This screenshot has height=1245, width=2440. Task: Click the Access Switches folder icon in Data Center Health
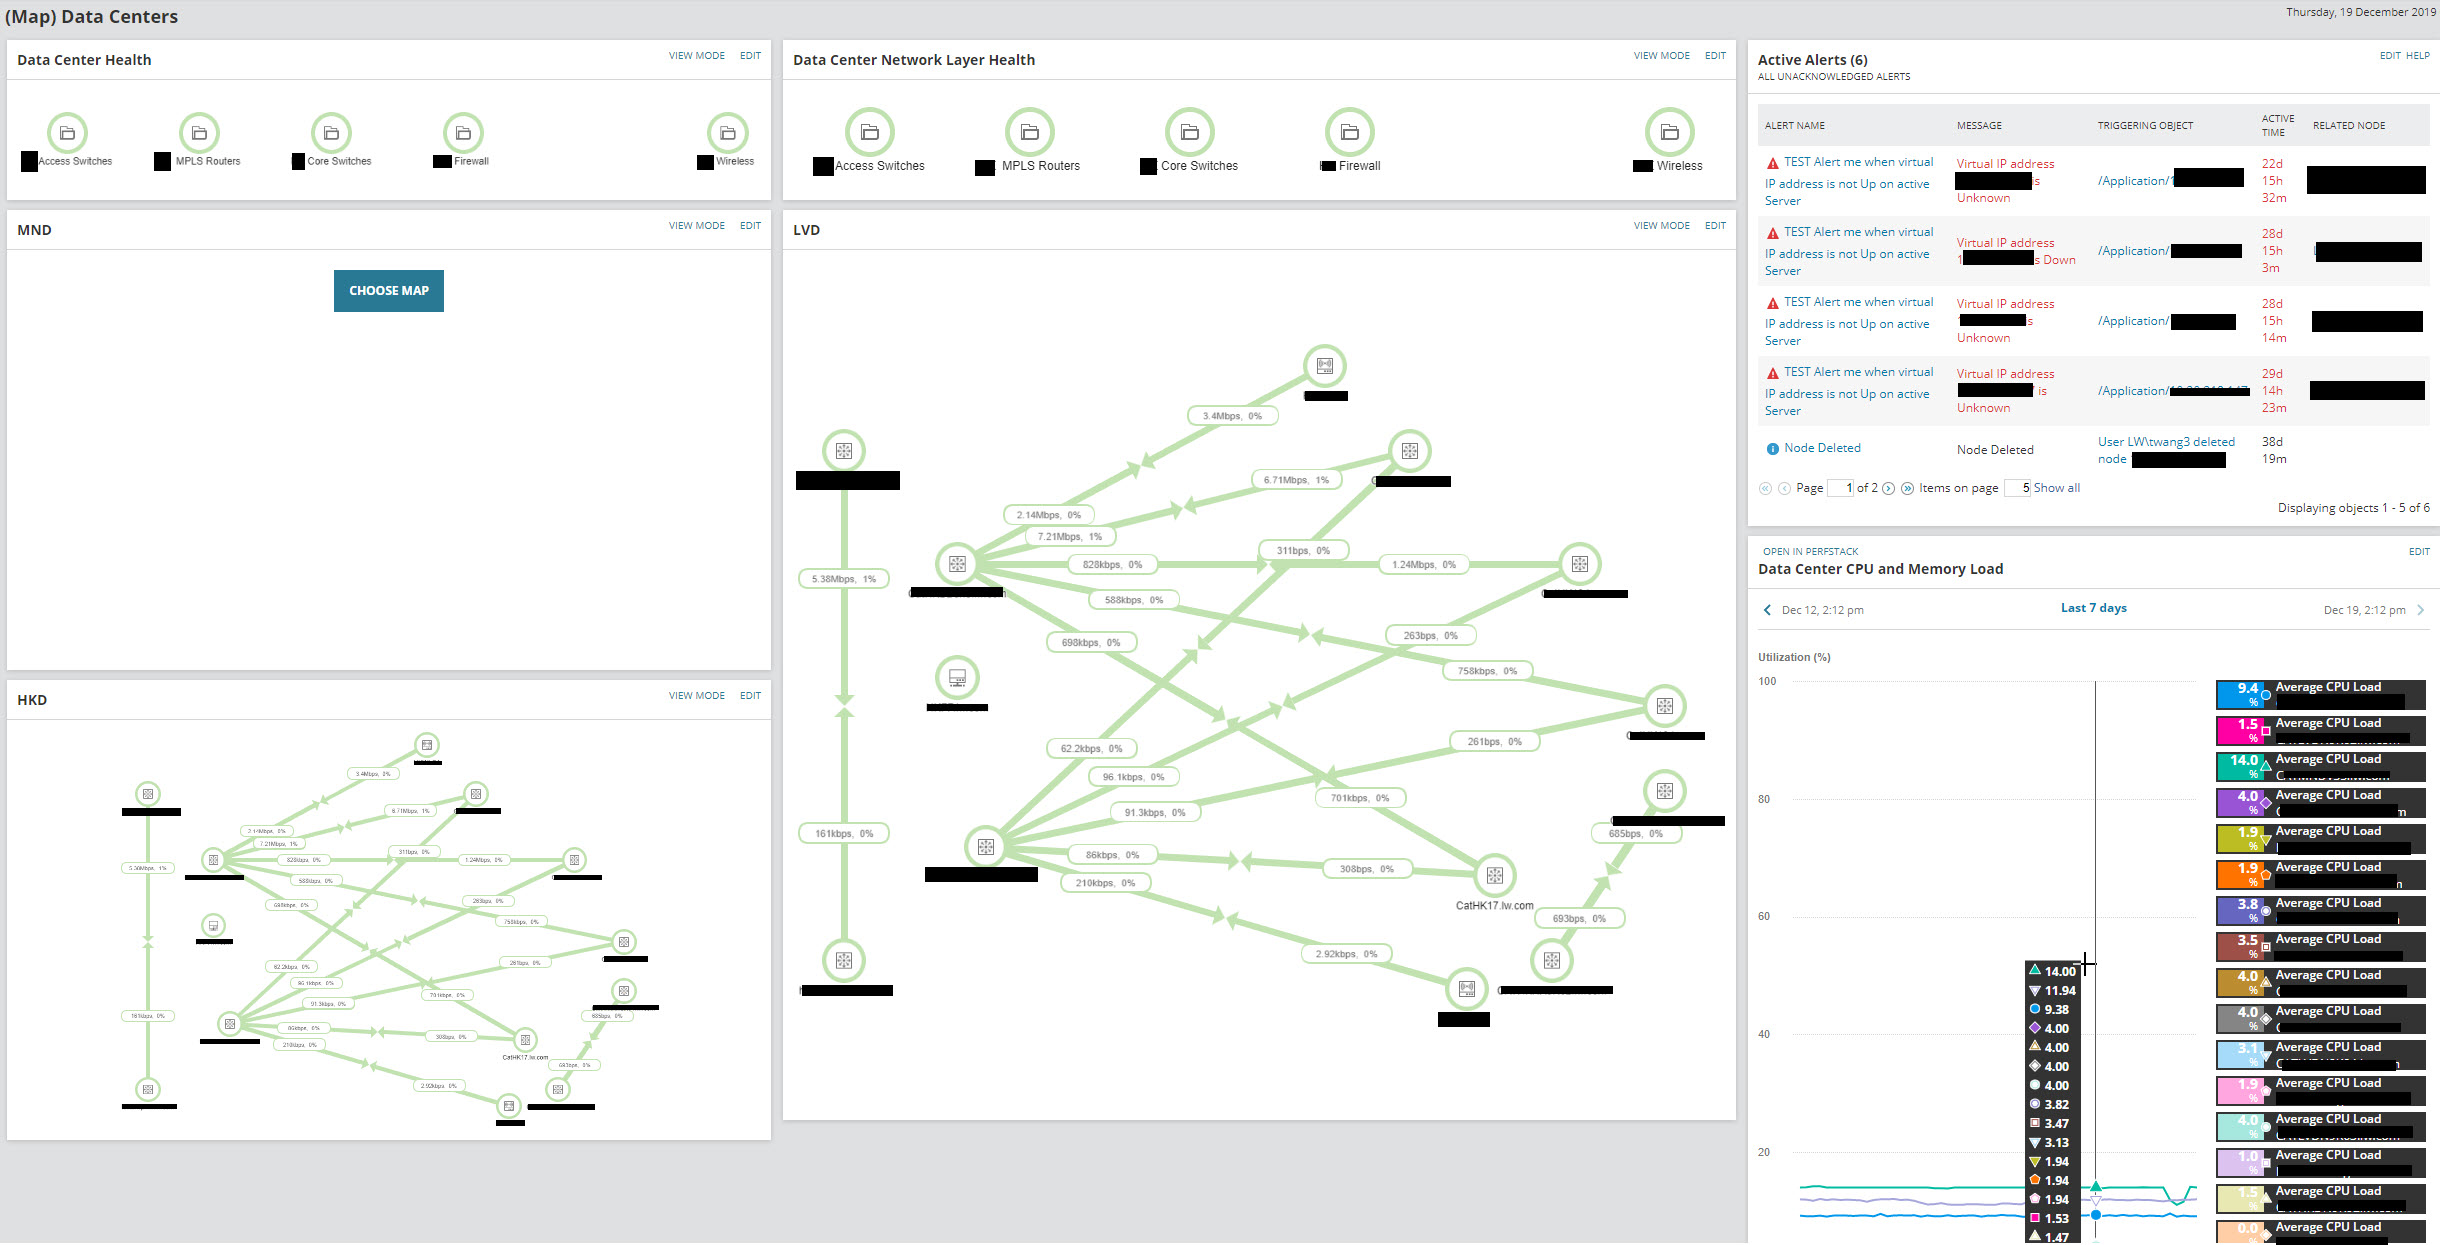point(67,133)
